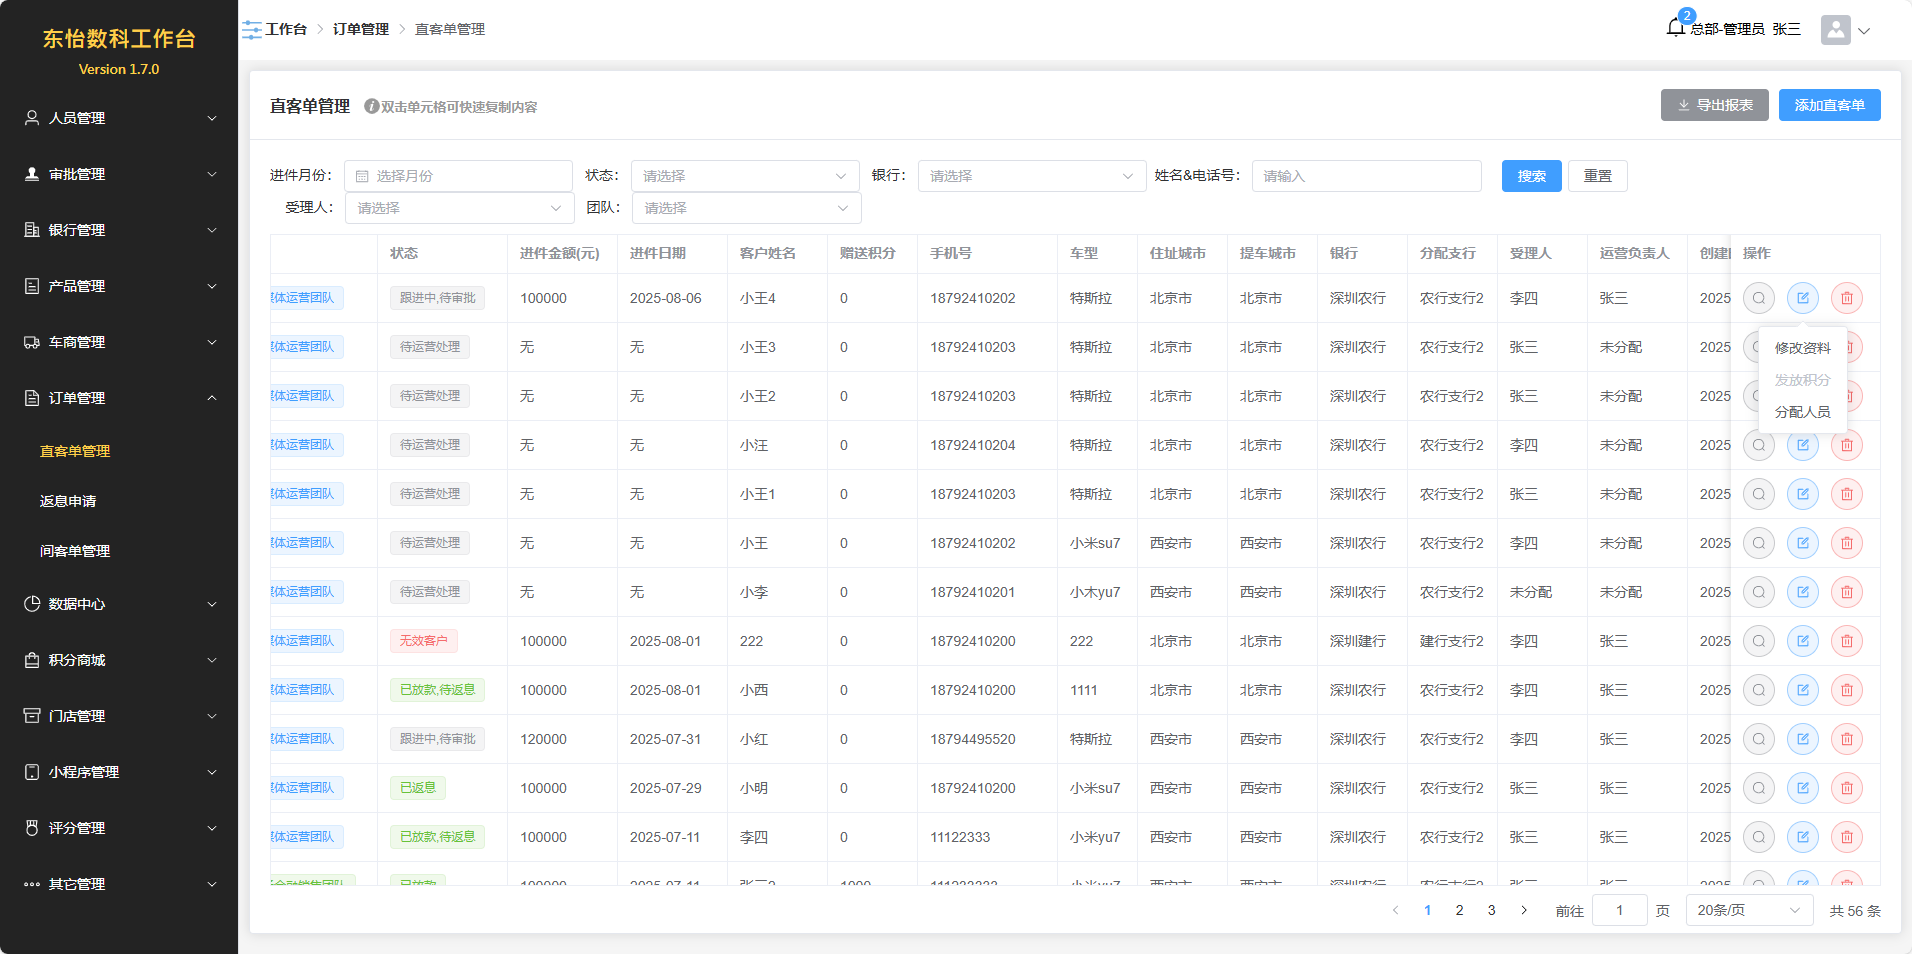
Task: Change the 20条/页 page size selector
Action: click(1748, 910)
